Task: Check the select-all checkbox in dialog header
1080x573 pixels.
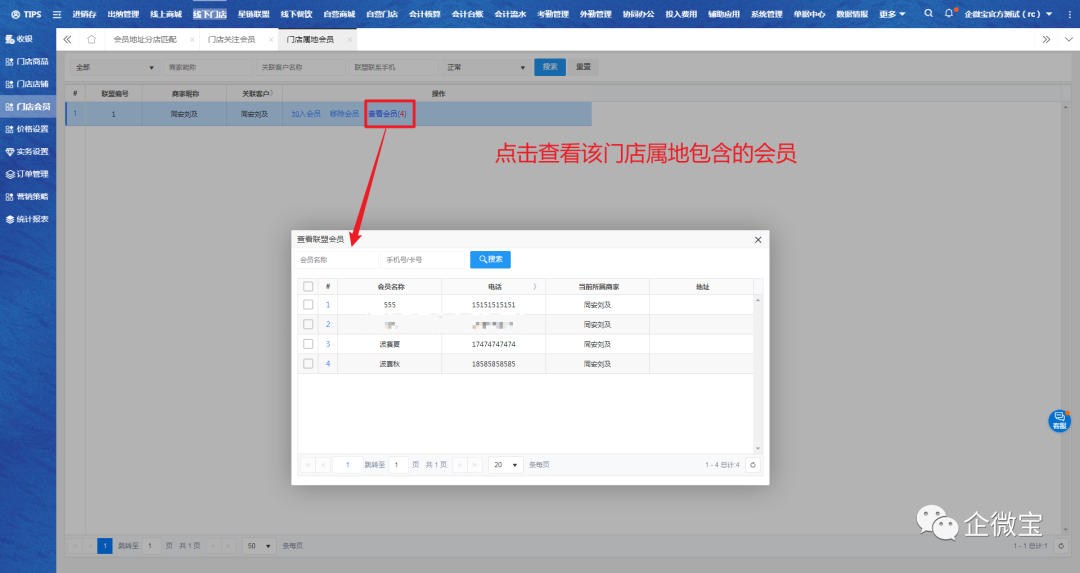Action: coord(308,286)
